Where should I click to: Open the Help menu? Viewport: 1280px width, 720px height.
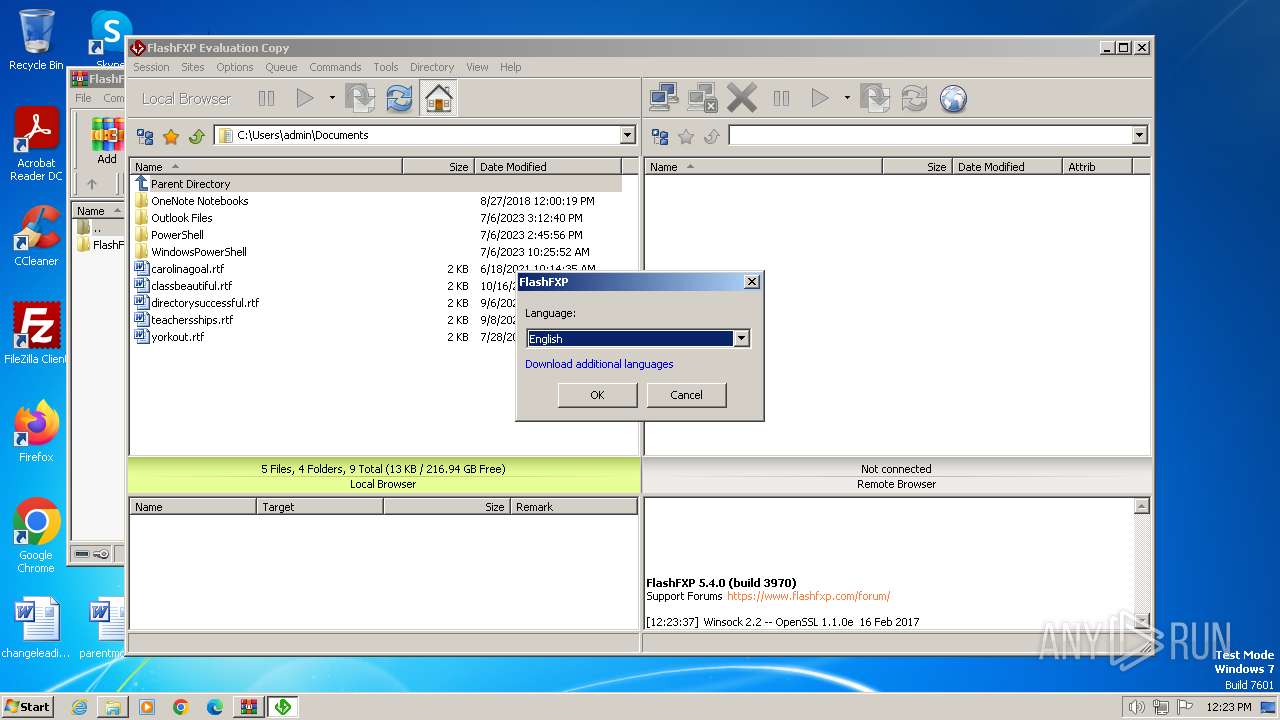coord(510,67)
